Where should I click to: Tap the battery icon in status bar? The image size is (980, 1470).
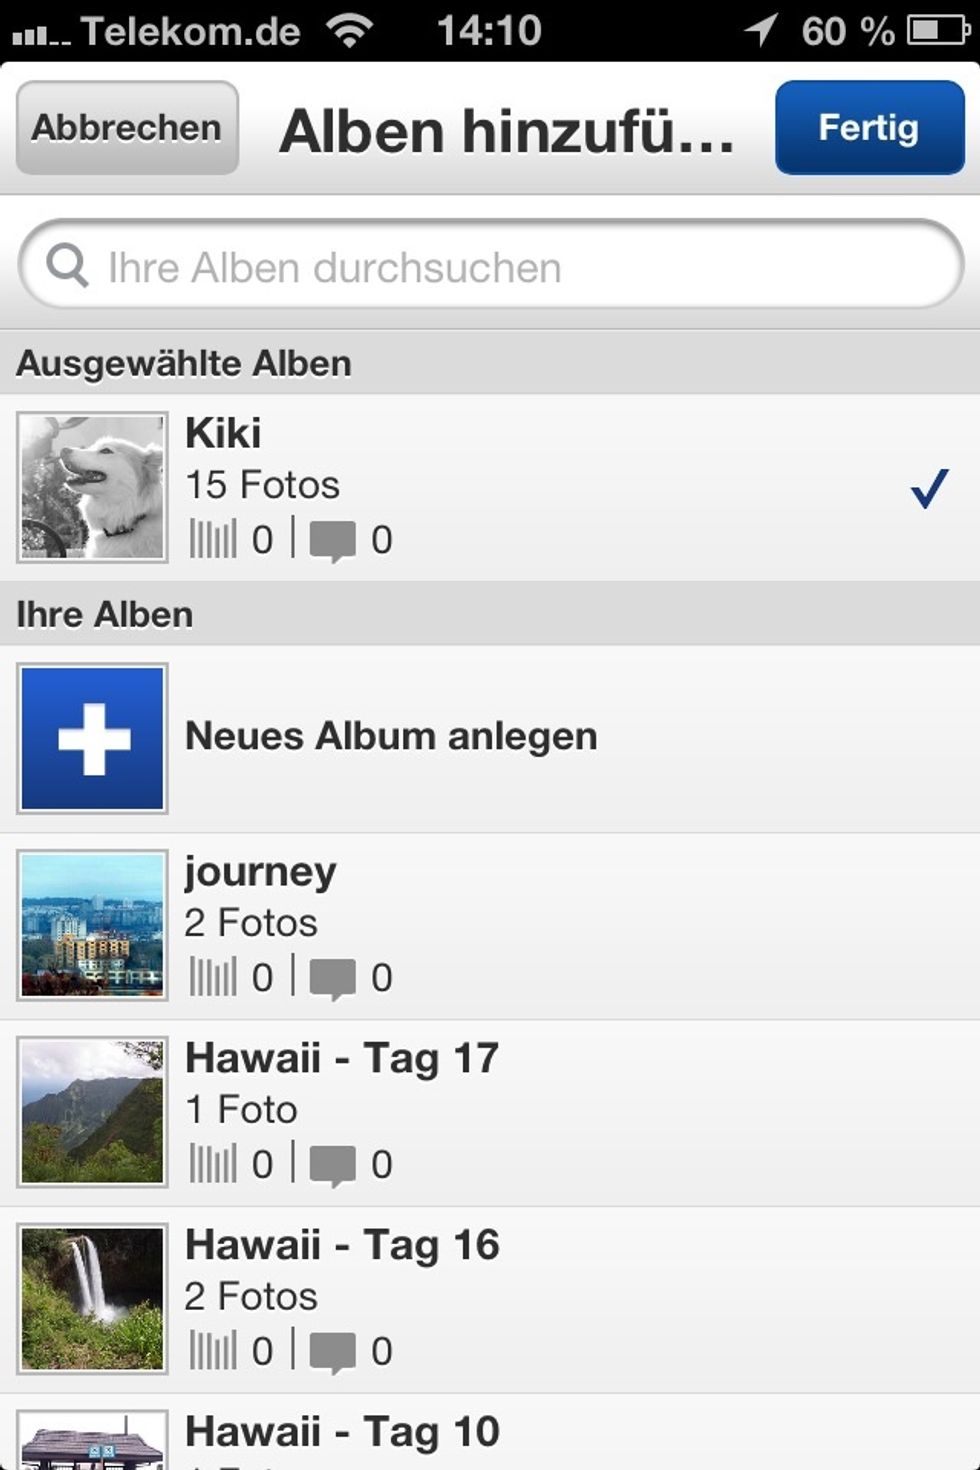point(937,31)
